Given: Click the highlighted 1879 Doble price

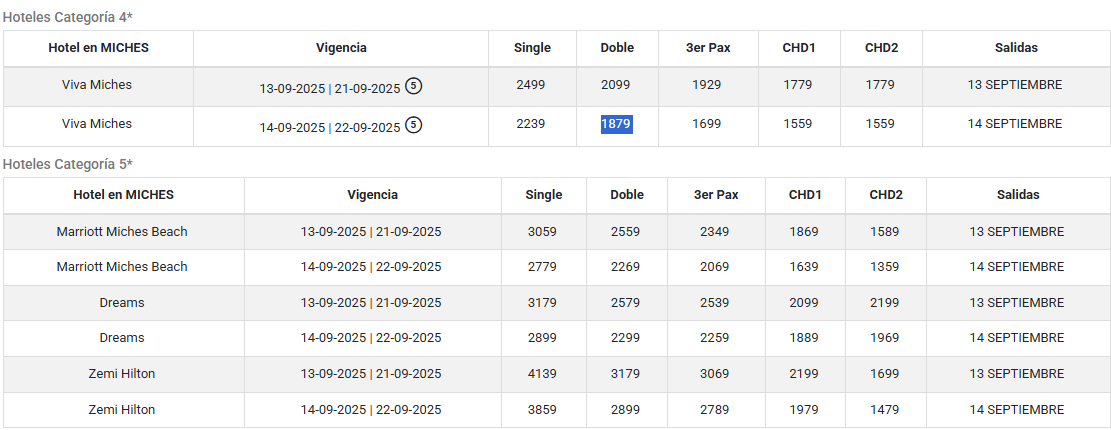Looking at the screenshot, I should 616,124.
